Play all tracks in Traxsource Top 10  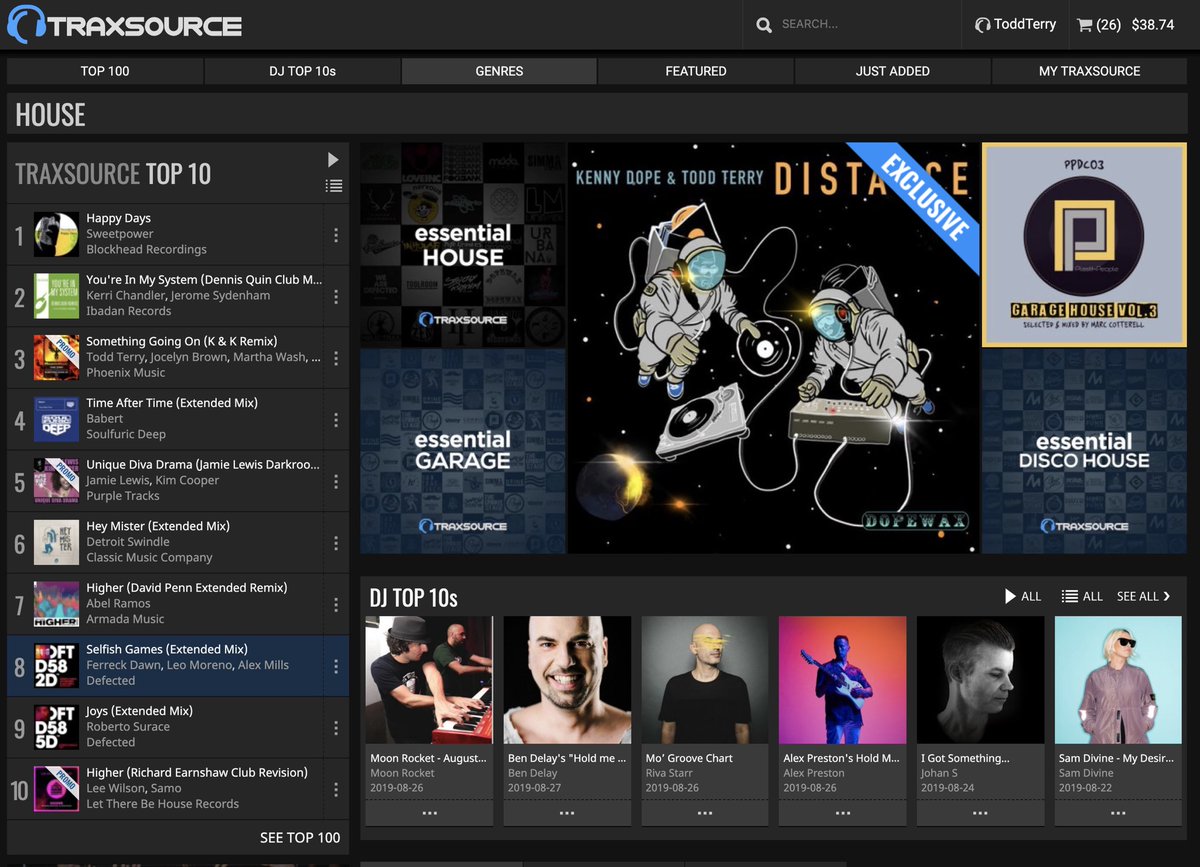[x=333, y=159]
